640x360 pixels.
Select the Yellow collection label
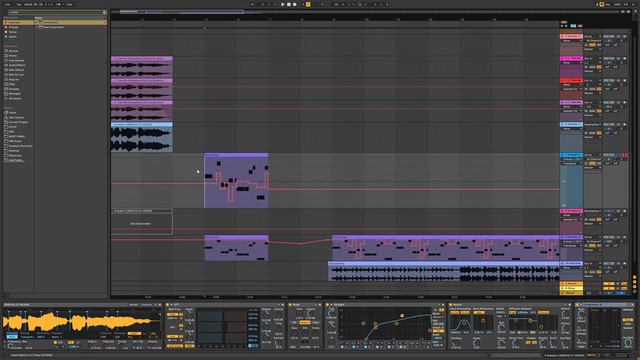(x=13, y=32)
